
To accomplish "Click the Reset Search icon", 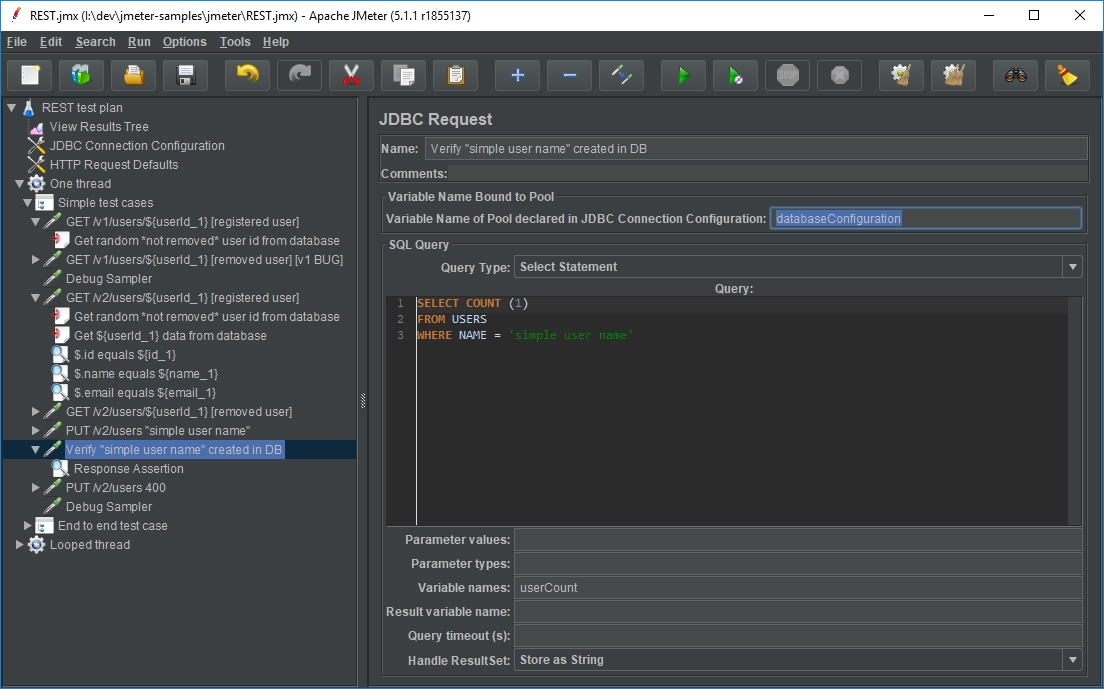I will [x=1067, y=75].
